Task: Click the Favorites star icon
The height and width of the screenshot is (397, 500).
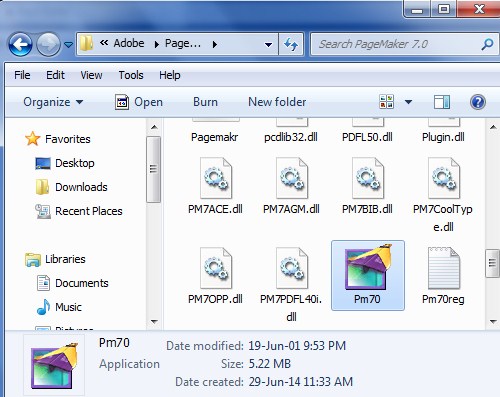Action: click(33, 139)
